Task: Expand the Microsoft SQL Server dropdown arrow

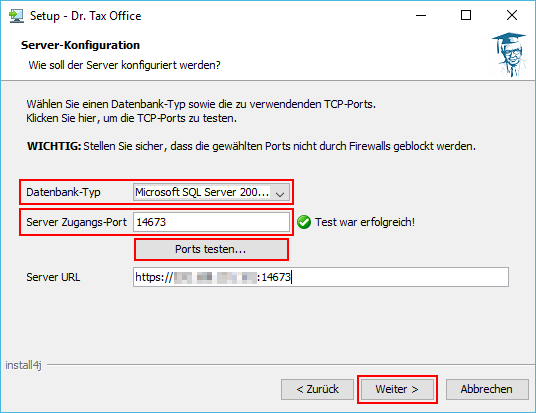Action: tap(280, 194)
